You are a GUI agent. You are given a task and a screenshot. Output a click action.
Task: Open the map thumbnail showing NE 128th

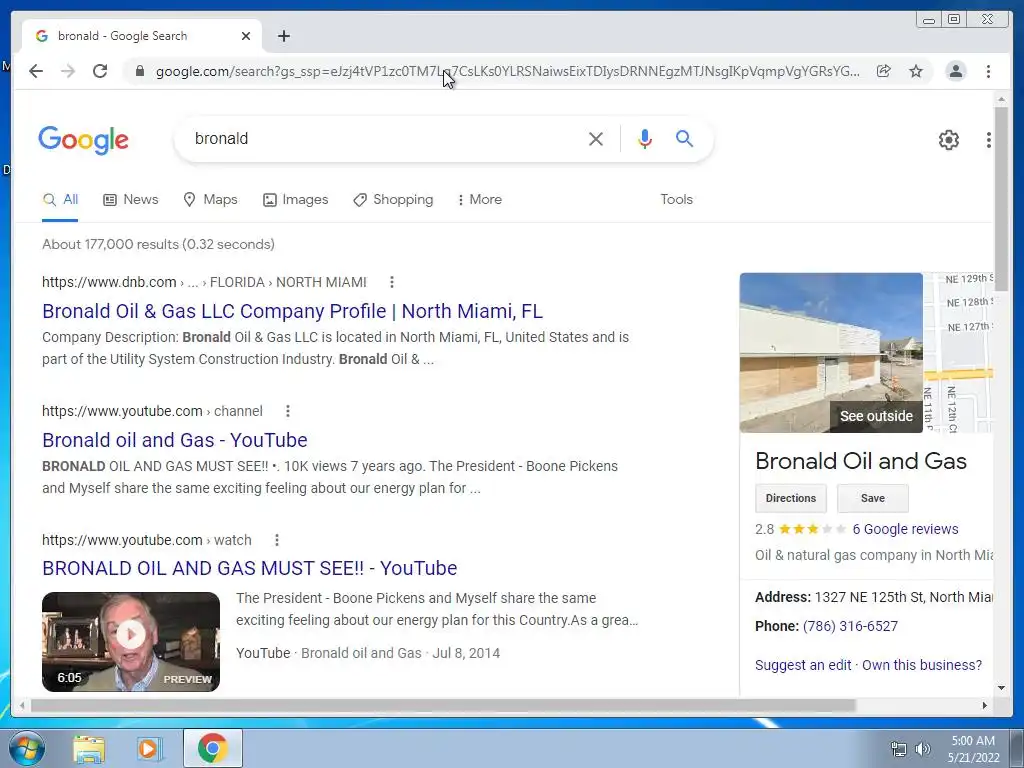(x=958, y=353)
